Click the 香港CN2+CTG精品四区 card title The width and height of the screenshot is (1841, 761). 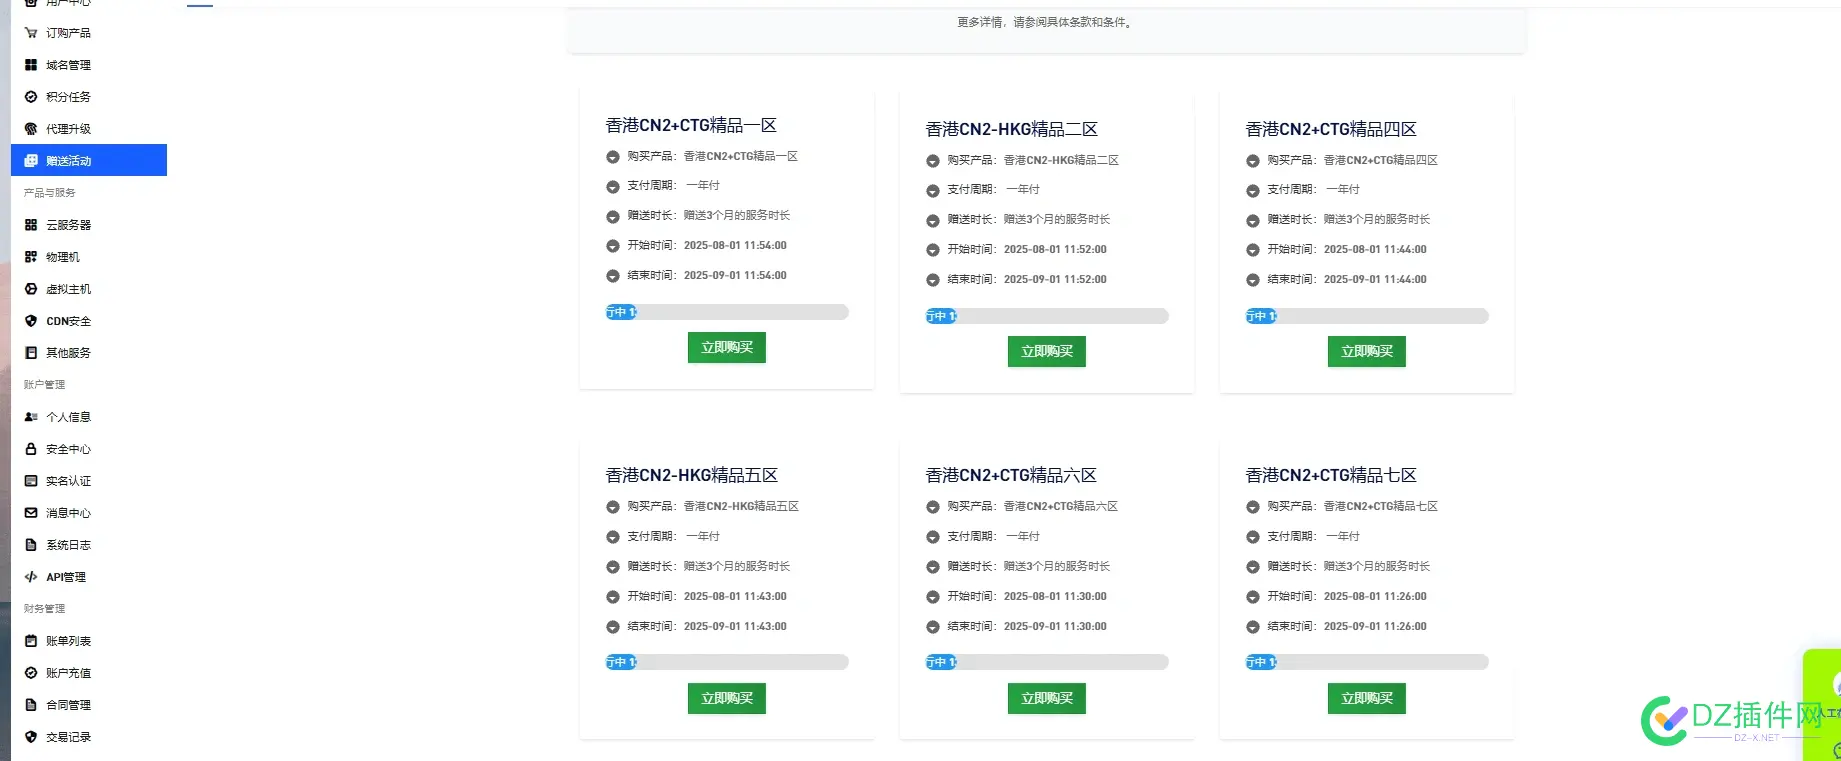click(x=1331, y=129)
